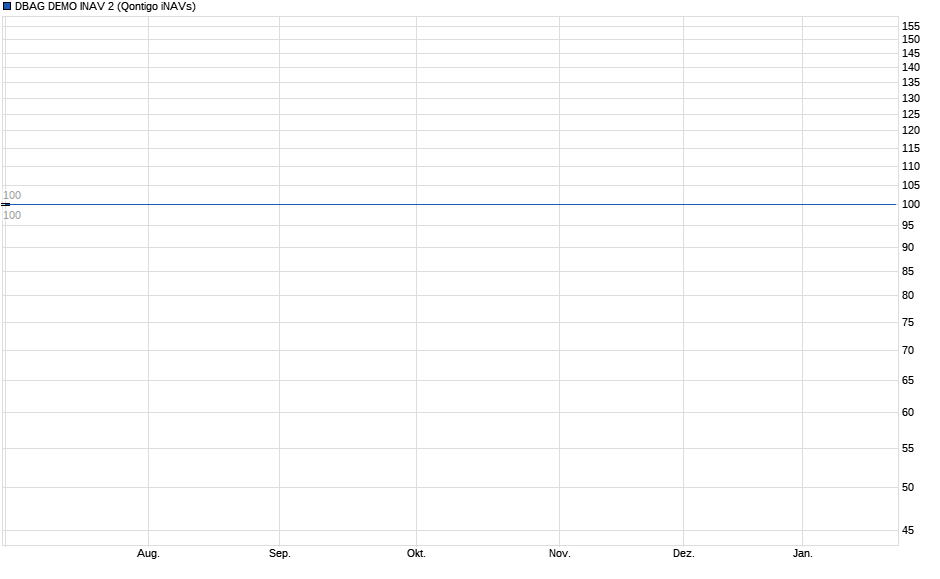The height and width of the screenshot is (579, 940).
Task: Select the Aug. axis label
Action: (x=148, y=553)
